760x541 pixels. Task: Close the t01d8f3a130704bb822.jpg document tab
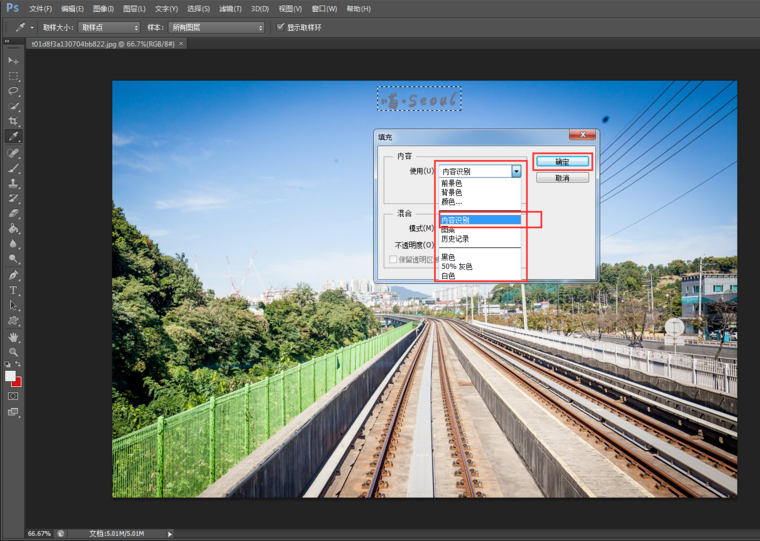coord(181,44)
